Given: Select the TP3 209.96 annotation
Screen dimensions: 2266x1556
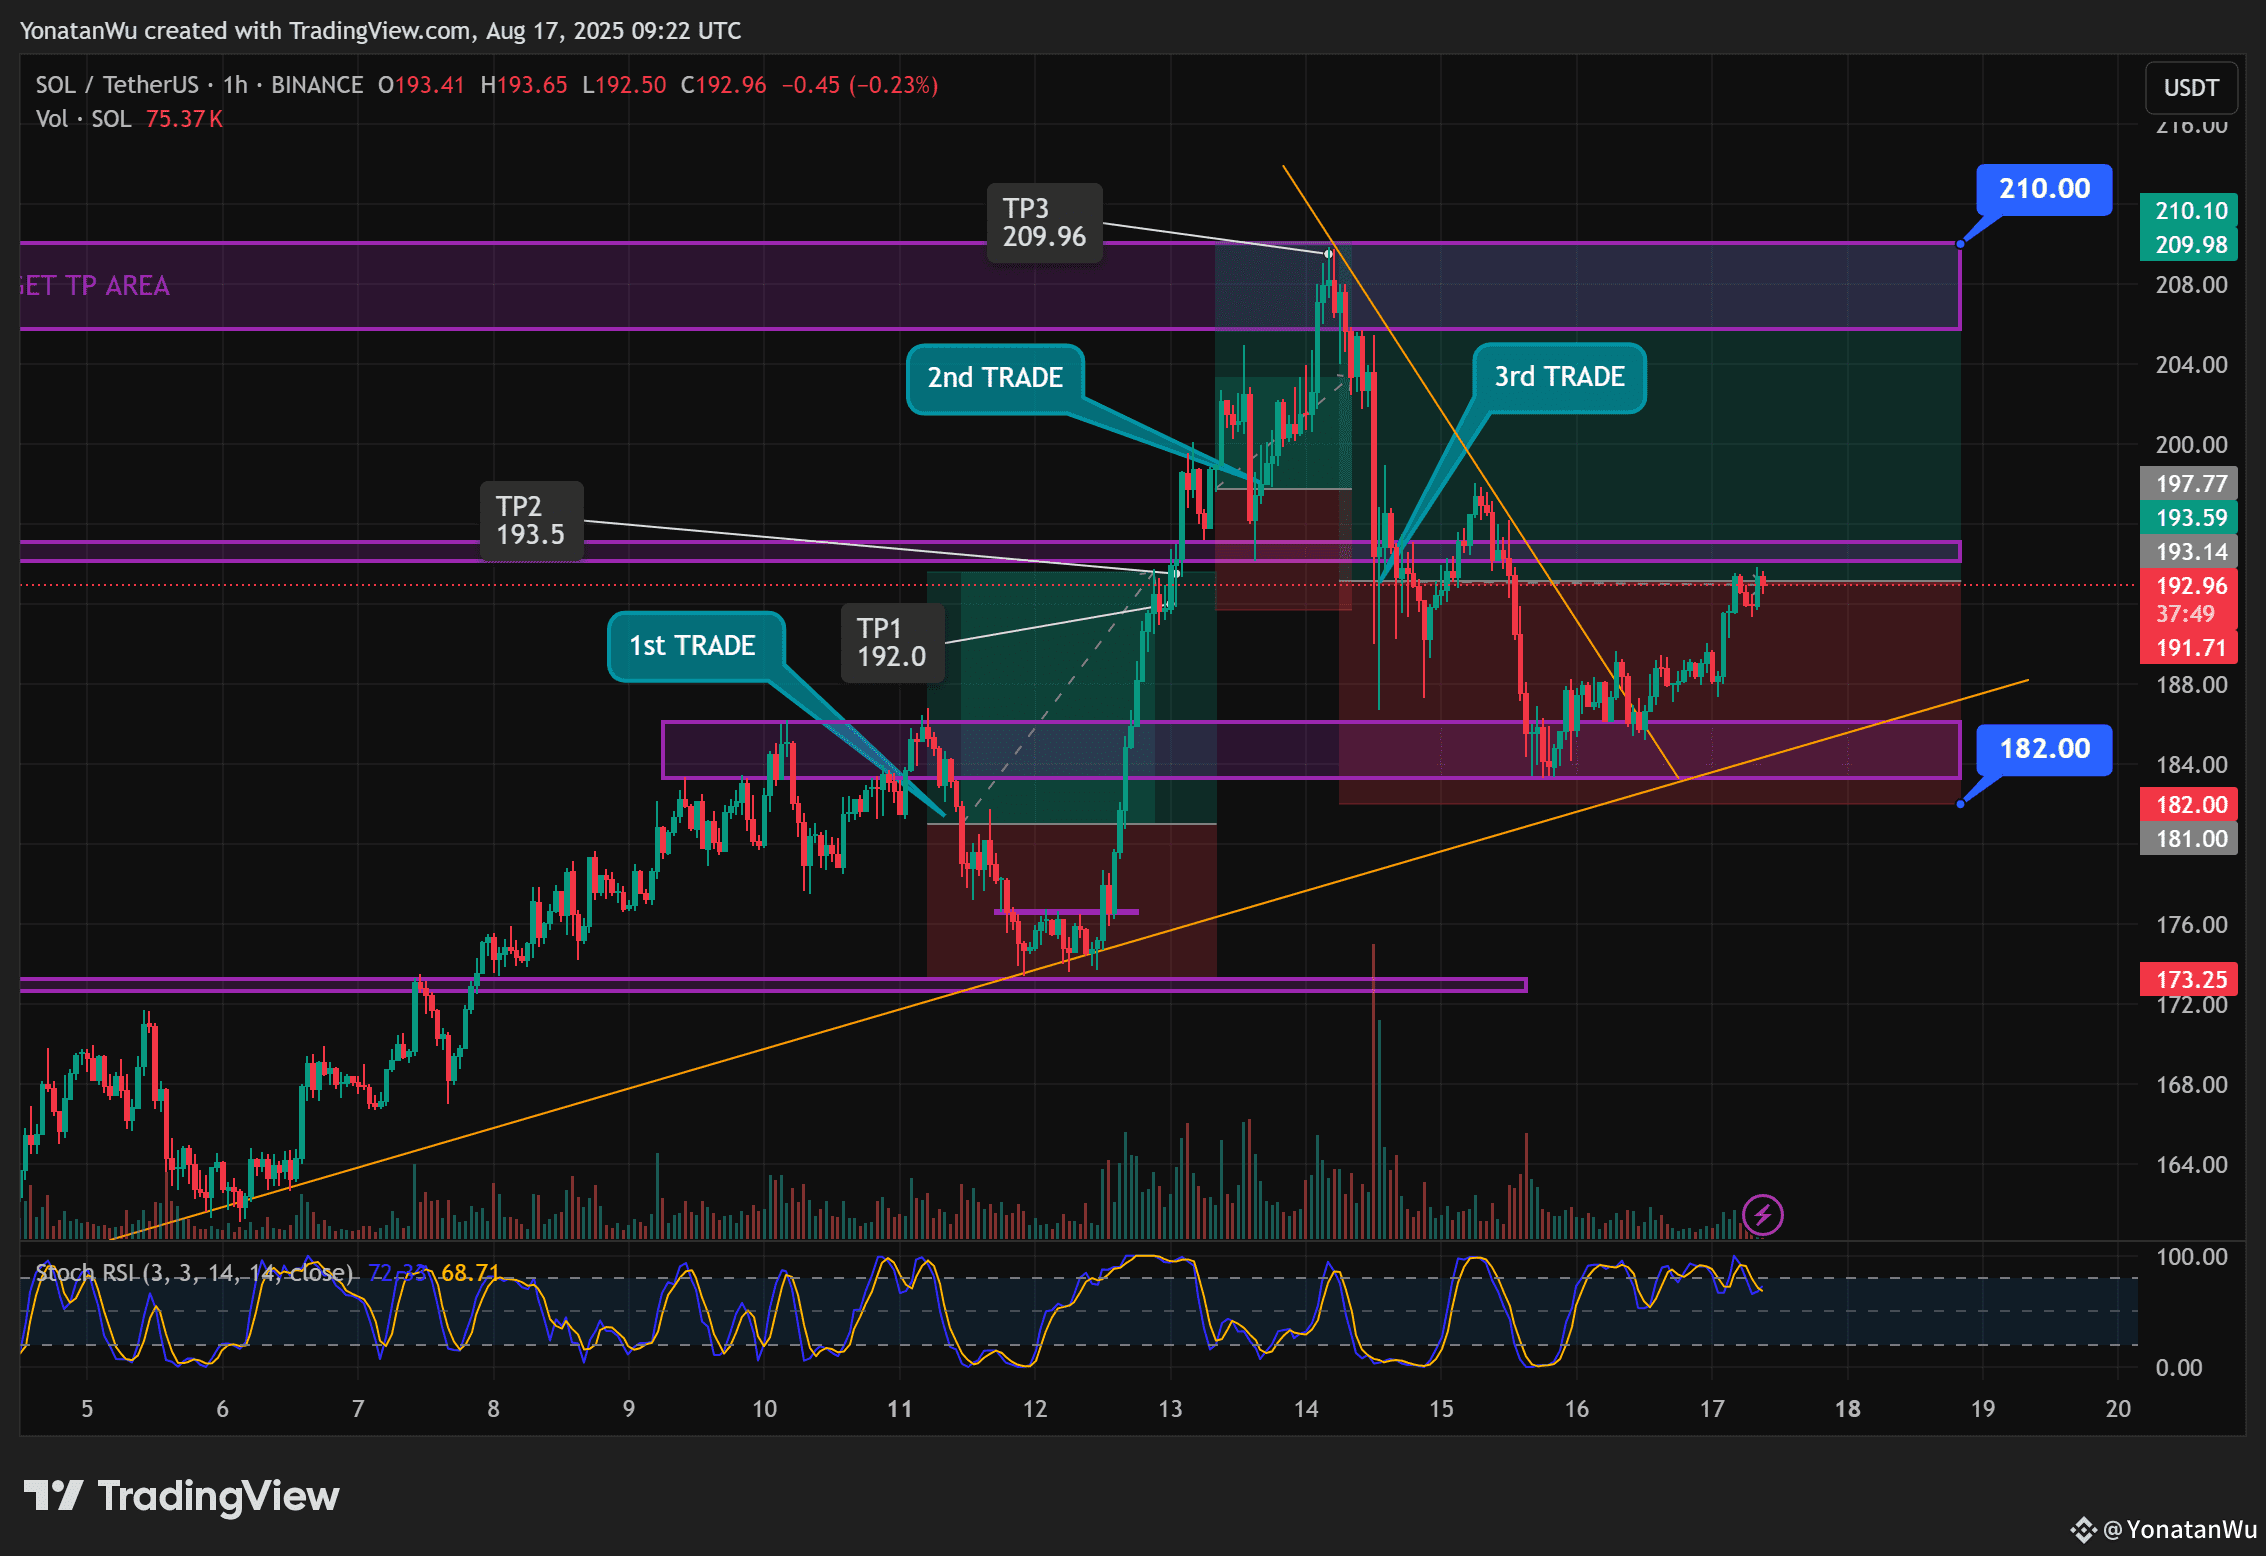Looking at the screenshot, I should tap(1044, 222).
